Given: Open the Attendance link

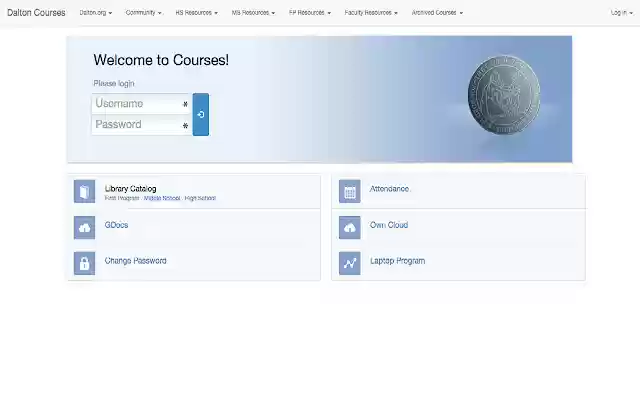Looking at the screenshot, I should [x=389, y=189].
